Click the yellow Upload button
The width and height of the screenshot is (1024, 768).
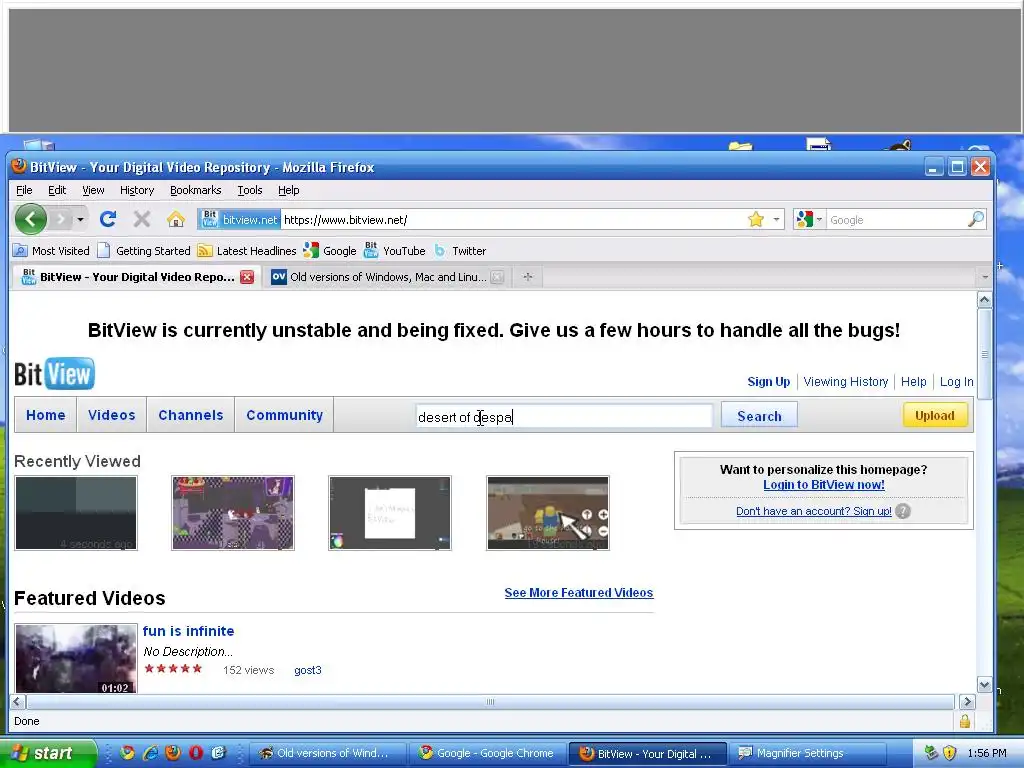(935, 415)
